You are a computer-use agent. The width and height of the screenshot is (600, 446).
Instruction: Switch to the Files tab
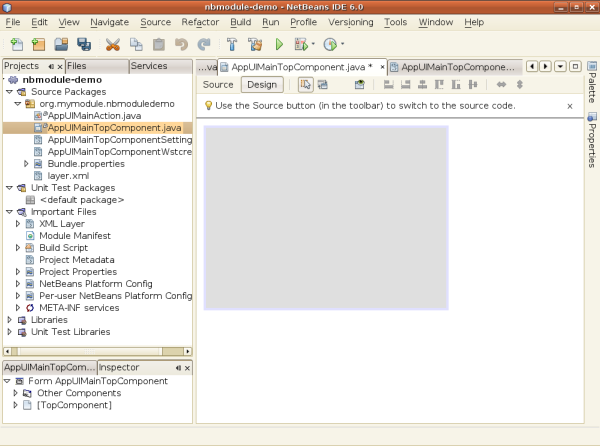coord(97,66)
